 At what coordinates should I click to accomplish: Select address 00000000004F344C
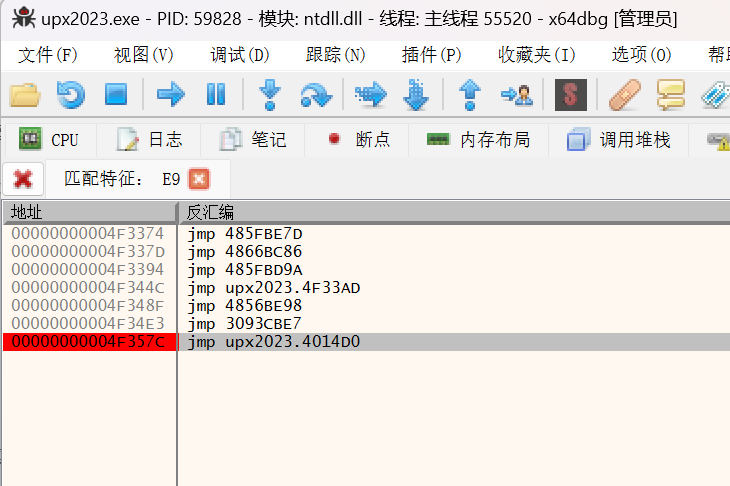pyautogui.click(x=88, y=288)
